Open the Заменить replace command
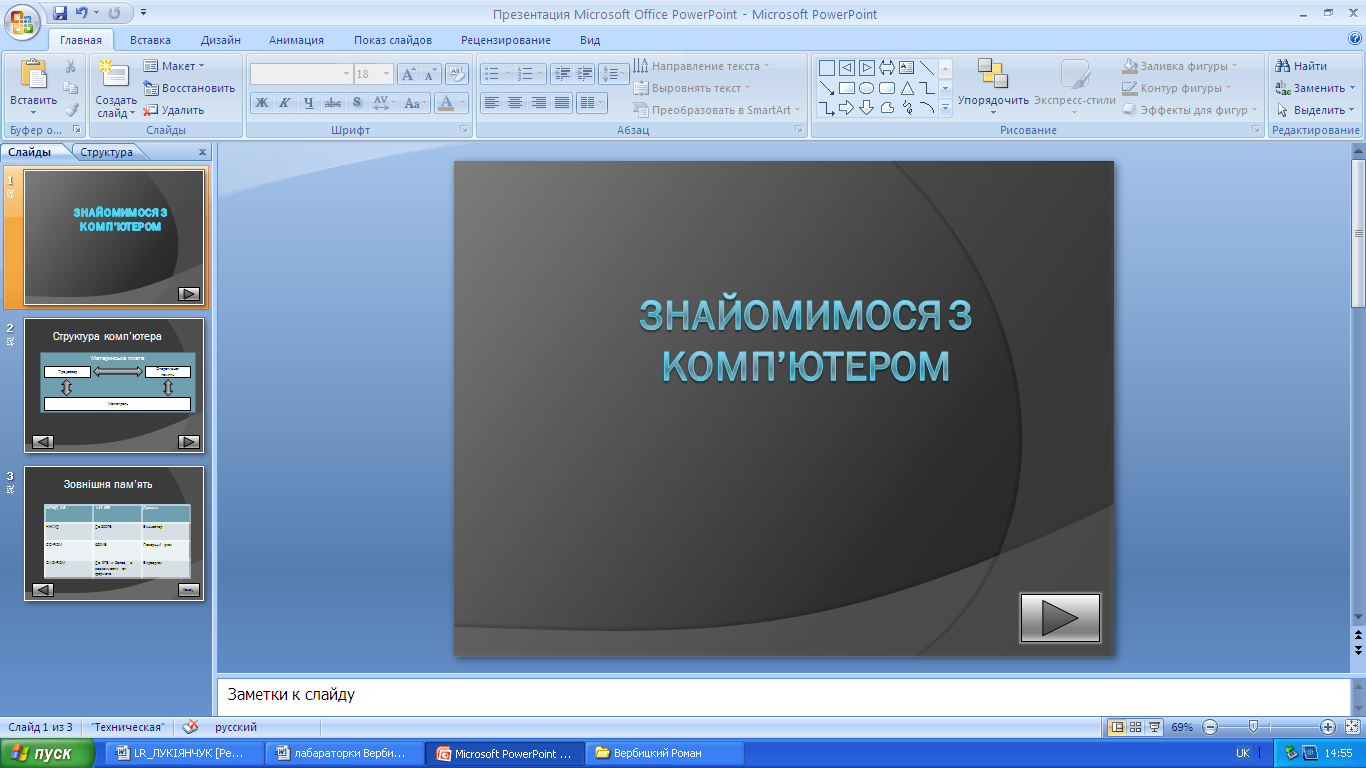Image resolution: width=1366 pixels, height=768 pixels. tap(1315, 88)
